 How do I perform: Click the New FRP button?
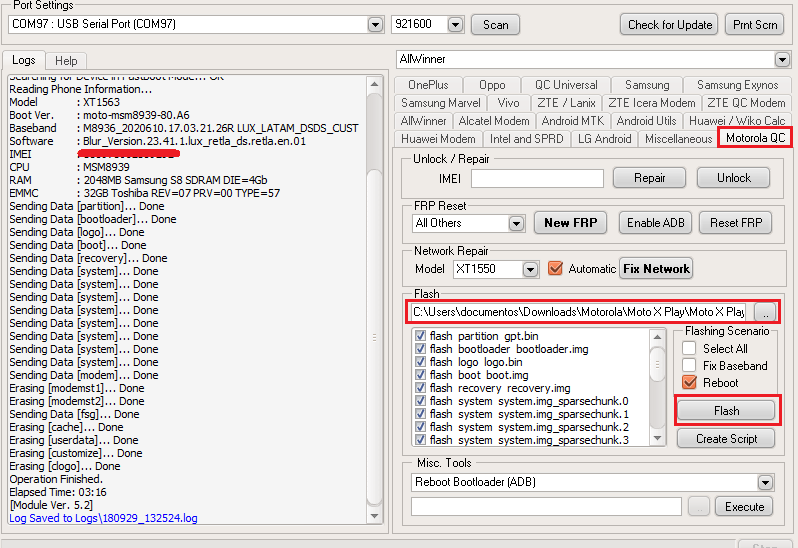[x=571, y=223]
